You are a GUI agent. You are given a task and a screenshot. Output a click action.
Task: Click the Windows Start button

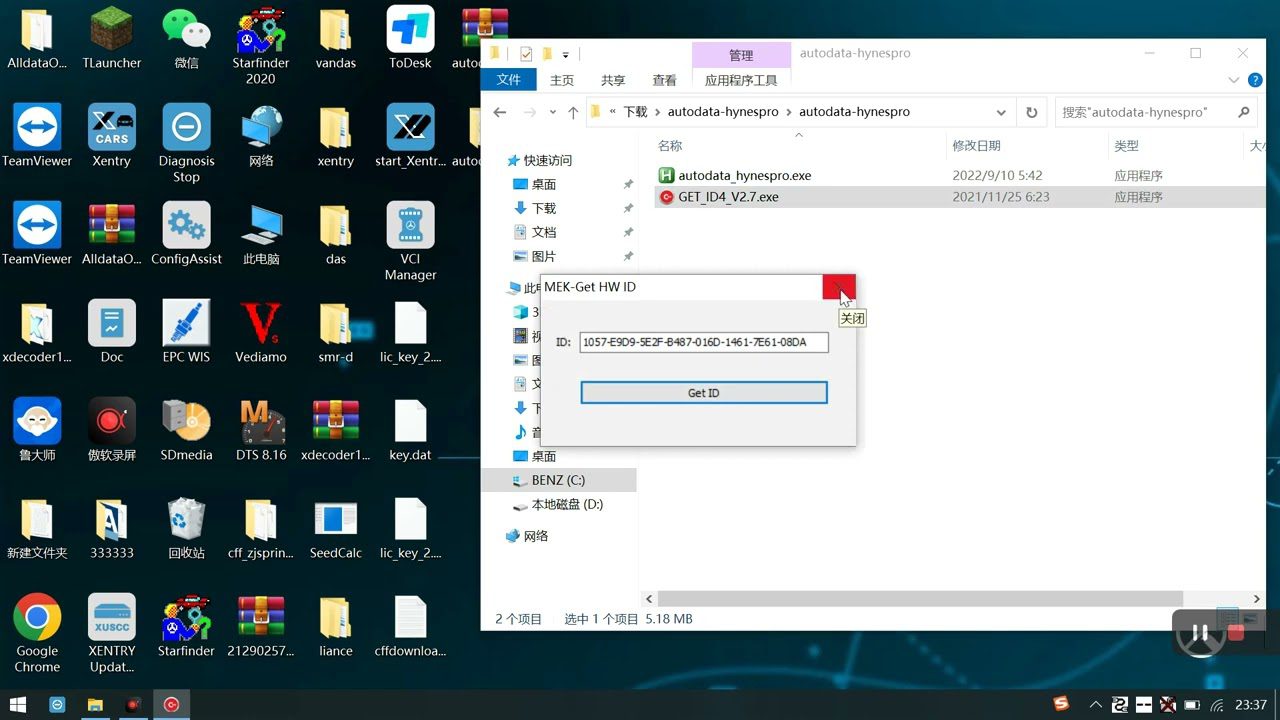pyautogui.click(x=18, y=704)
